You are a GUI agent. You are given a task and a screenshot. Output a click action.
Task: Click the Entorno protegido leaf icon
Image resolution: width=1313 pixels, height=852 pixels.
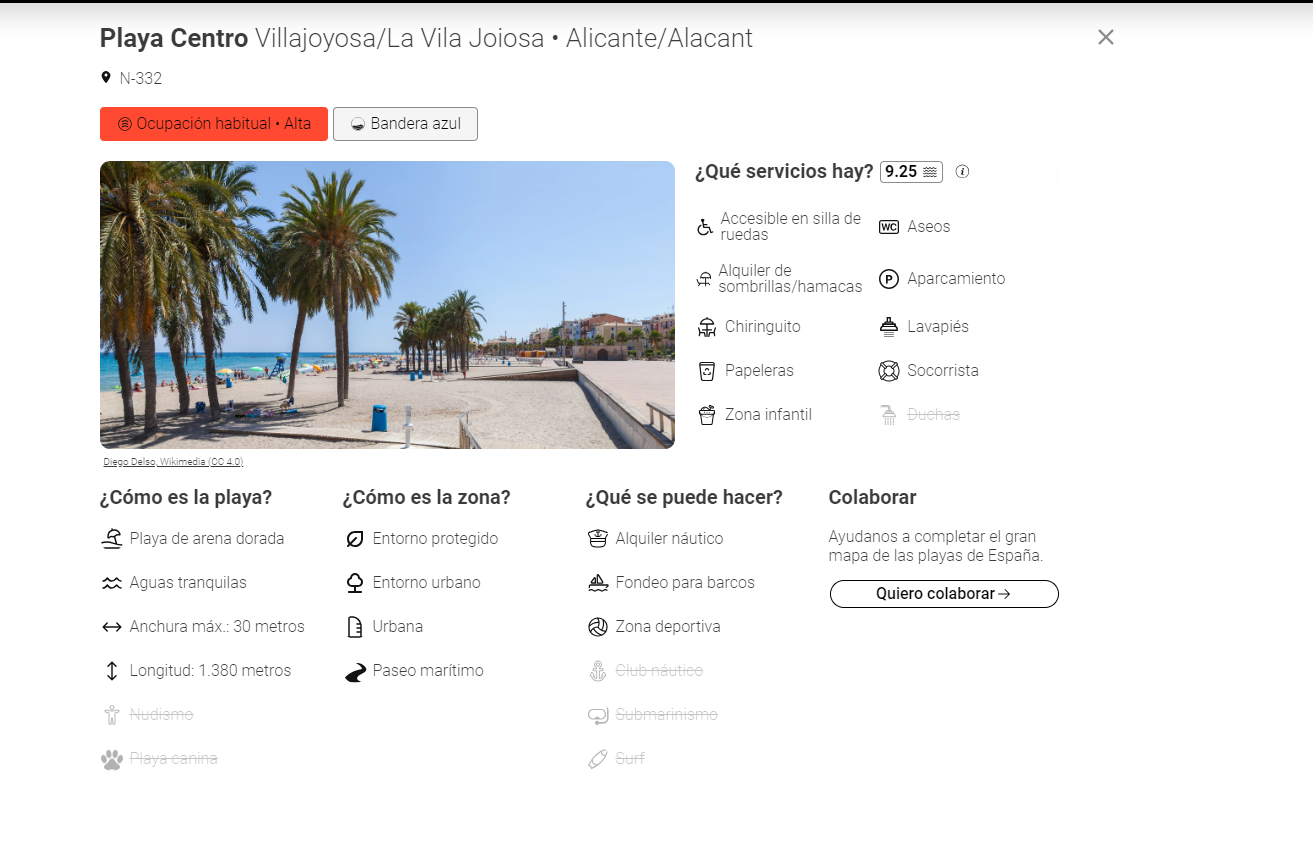354,539
